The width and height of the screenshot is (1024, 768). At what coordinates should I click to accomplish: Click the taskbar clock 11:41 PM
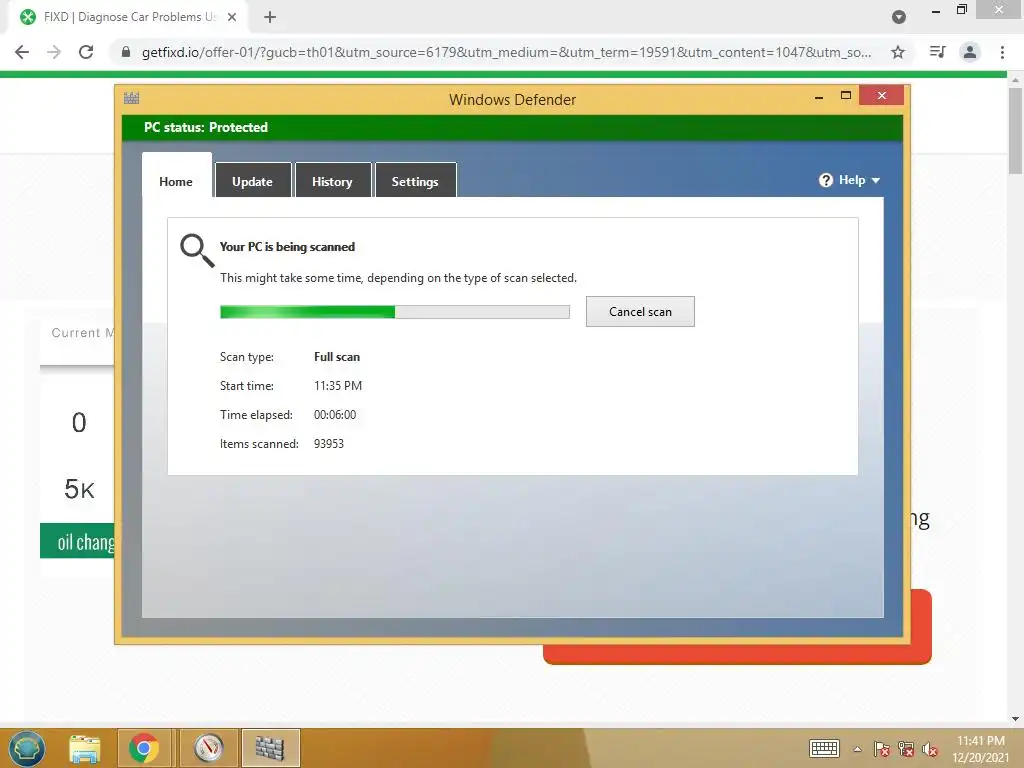980,741
